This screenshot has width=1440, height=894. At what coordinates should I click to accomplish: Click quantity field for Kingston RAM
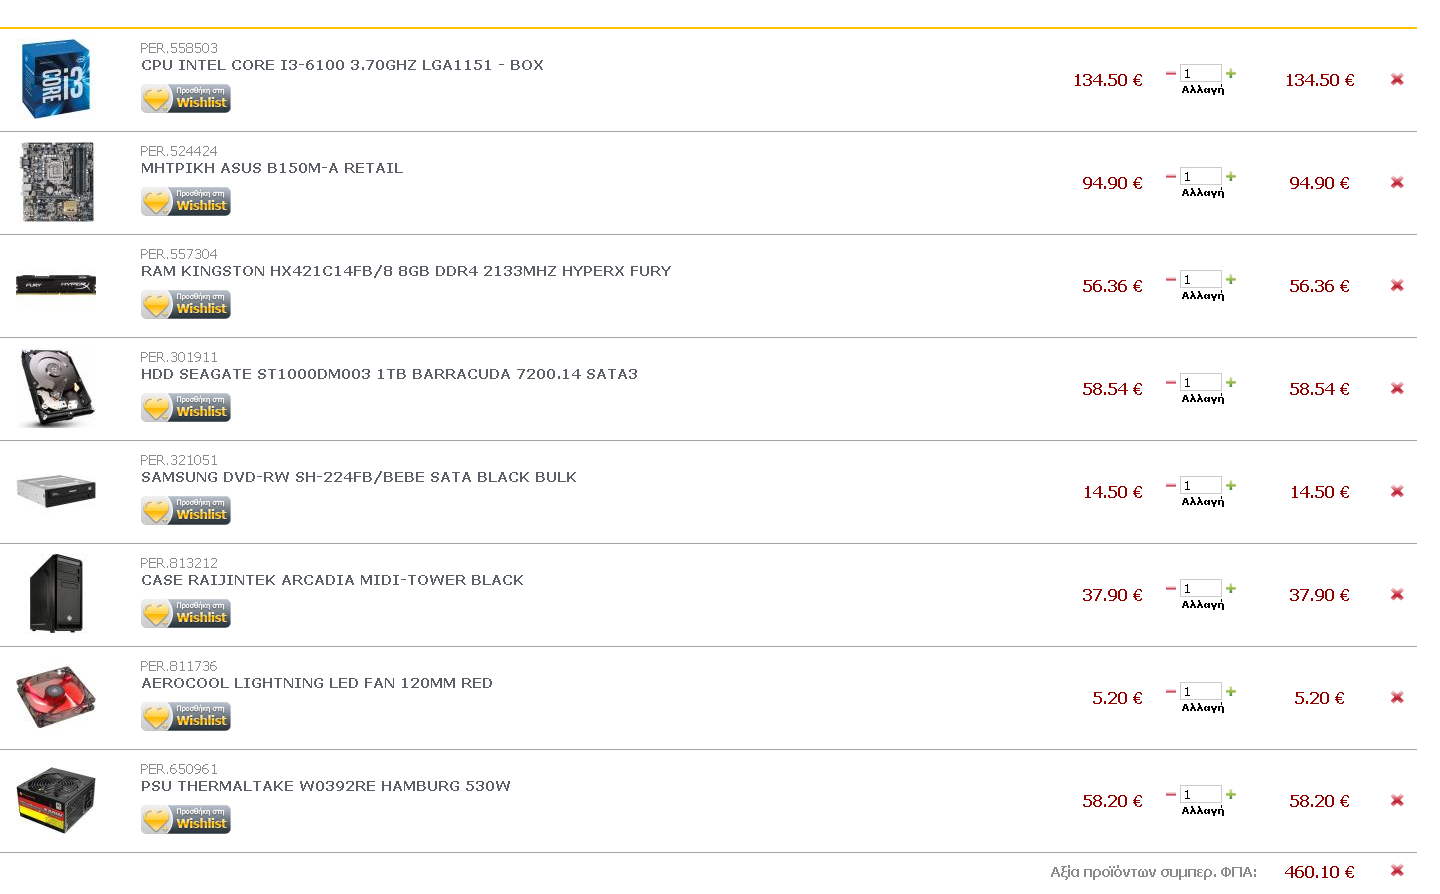pyautogui.click(x=1200, y=279)
